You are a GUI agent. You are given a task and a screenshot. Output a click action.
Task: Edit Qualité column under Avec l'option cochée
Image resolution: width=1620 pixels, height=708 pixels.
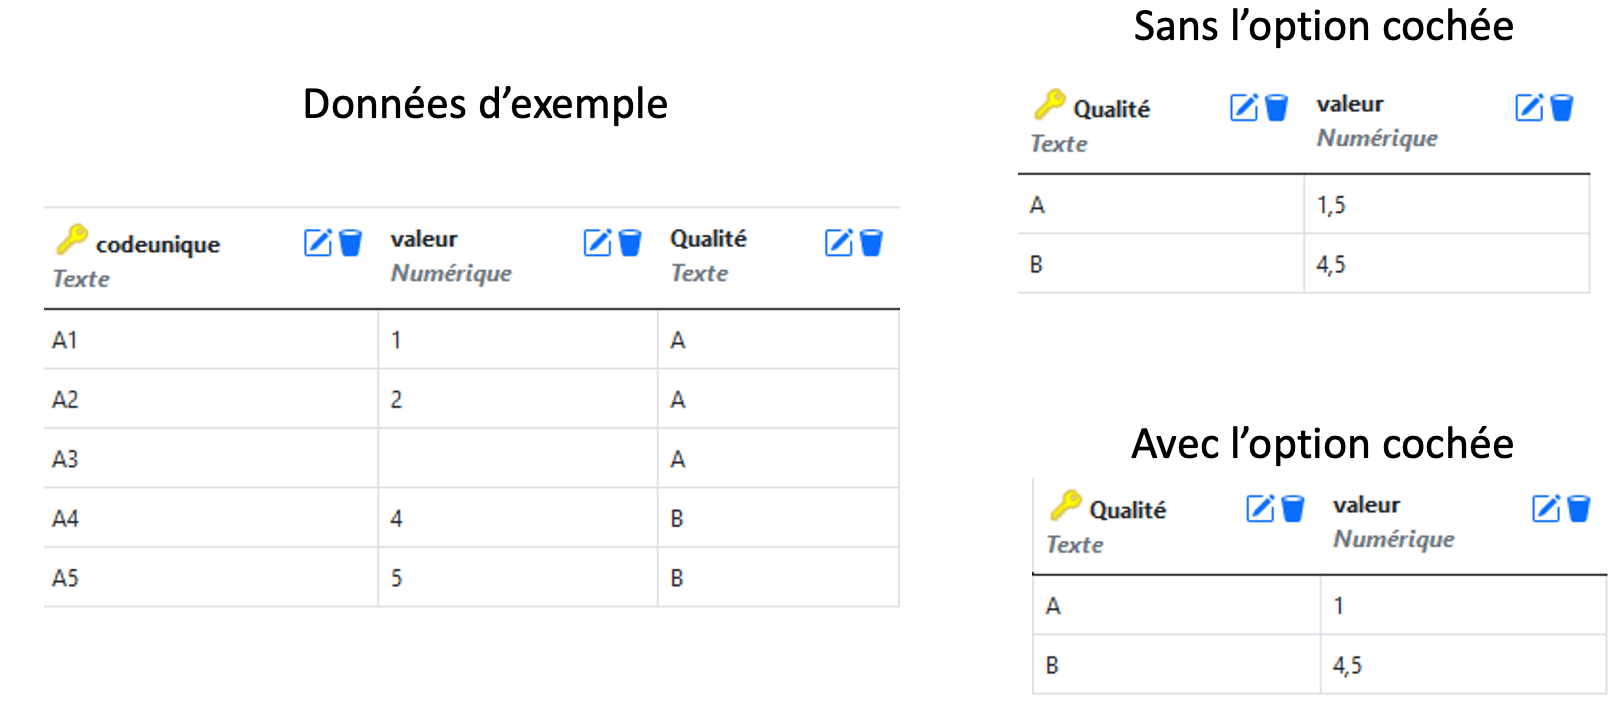1260,509
